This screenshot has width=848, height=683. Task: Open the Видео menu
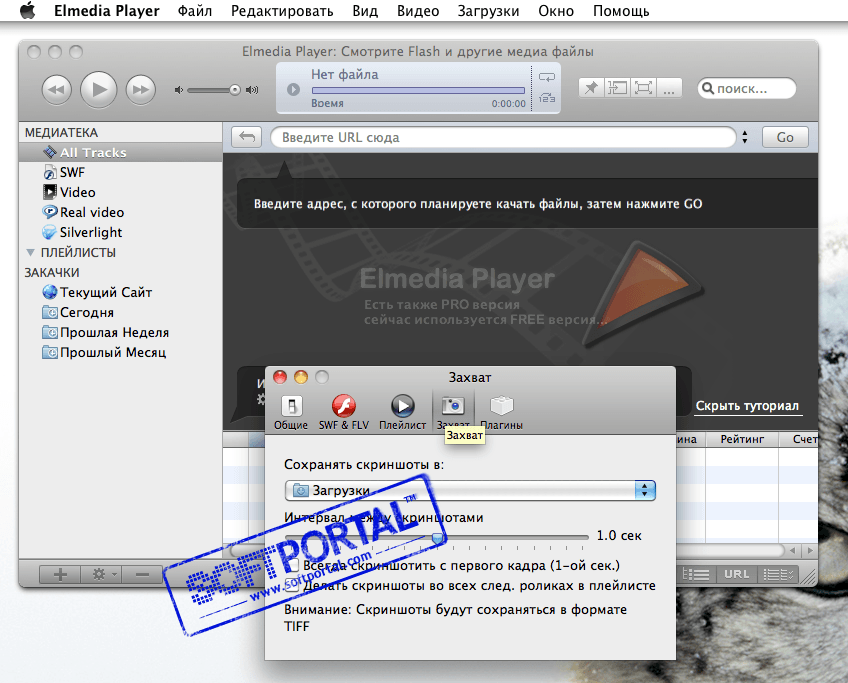(418, 11)
